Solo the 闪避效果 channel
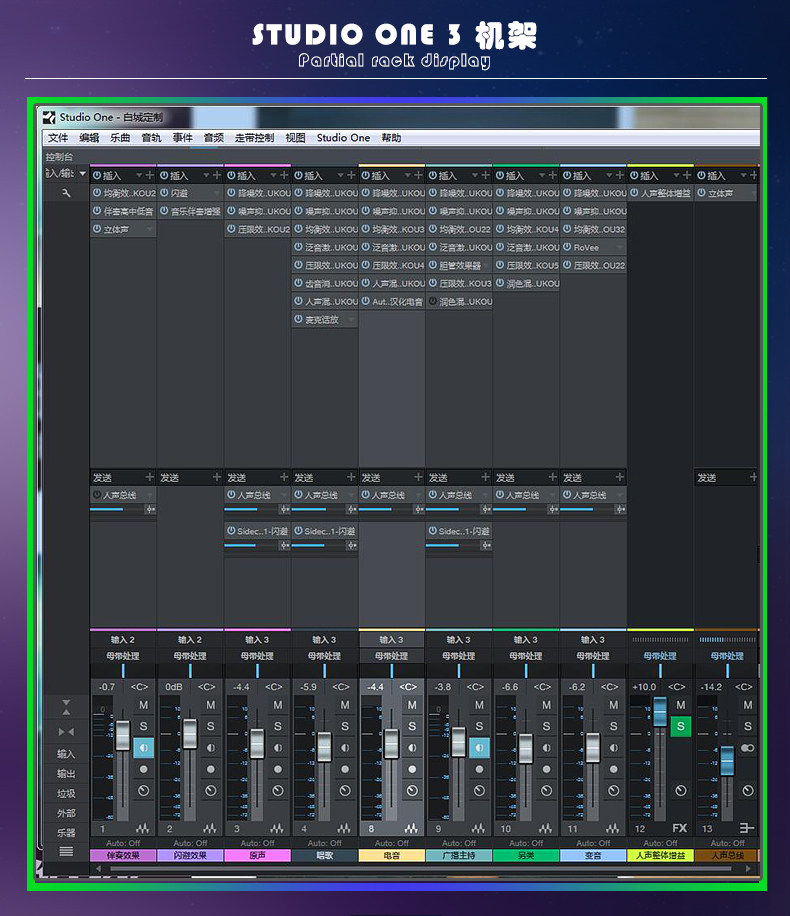The width and height of the screenshot is (790, 916). pyautogui.click(x=211, y=726)
